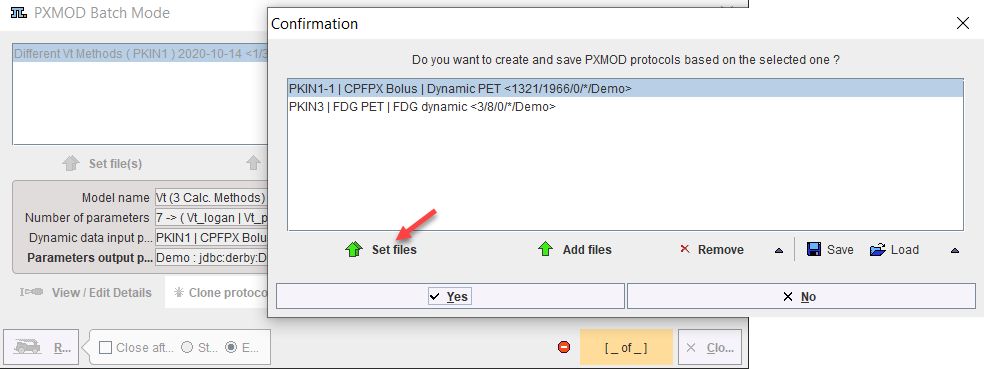This screenshot has width=992, height=369.
Task: Click the Model name field
Action: [211, 197]
